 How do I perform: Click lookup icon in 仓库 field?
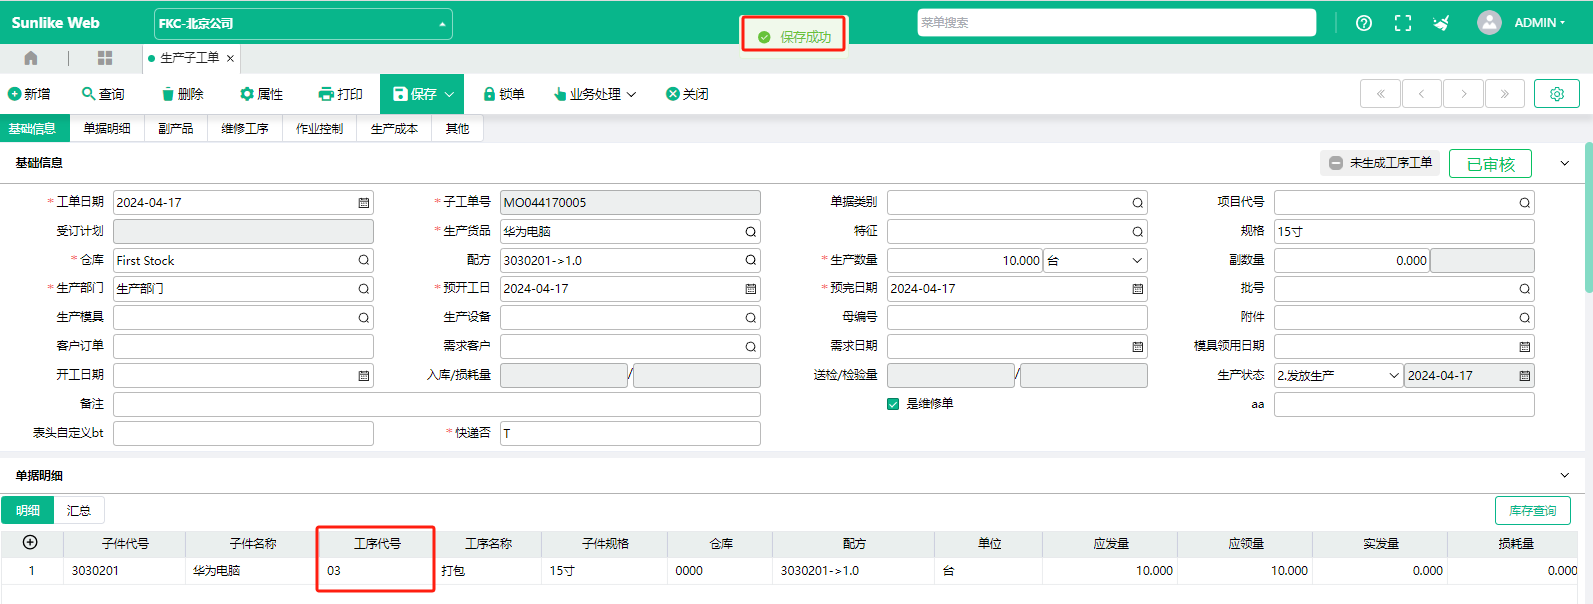pos(364,260)
